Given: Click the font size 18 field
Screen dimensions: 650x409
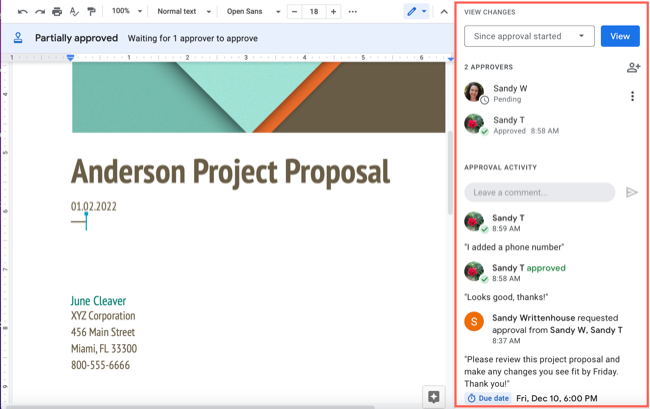Looking at the screenshot, I should (x=314, y=12).
